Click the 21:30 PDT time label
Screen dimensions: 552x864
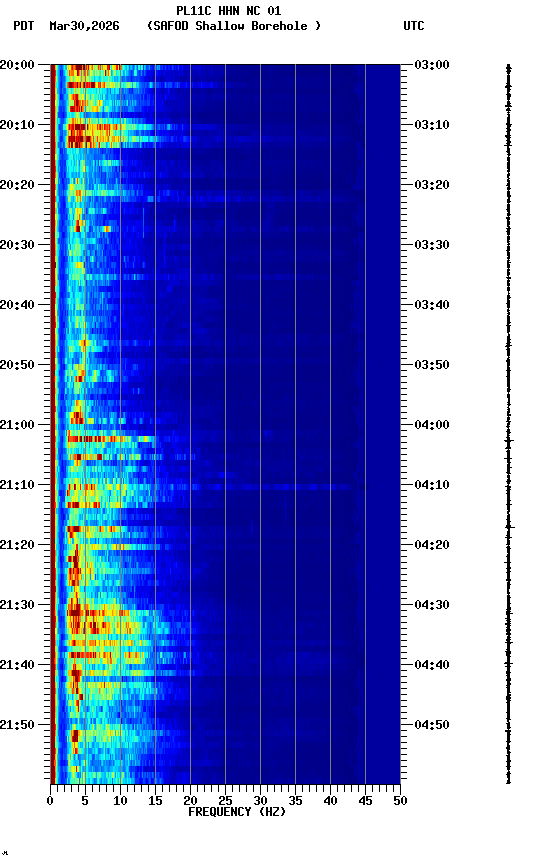pyautogui.click(x=17, y=605)
